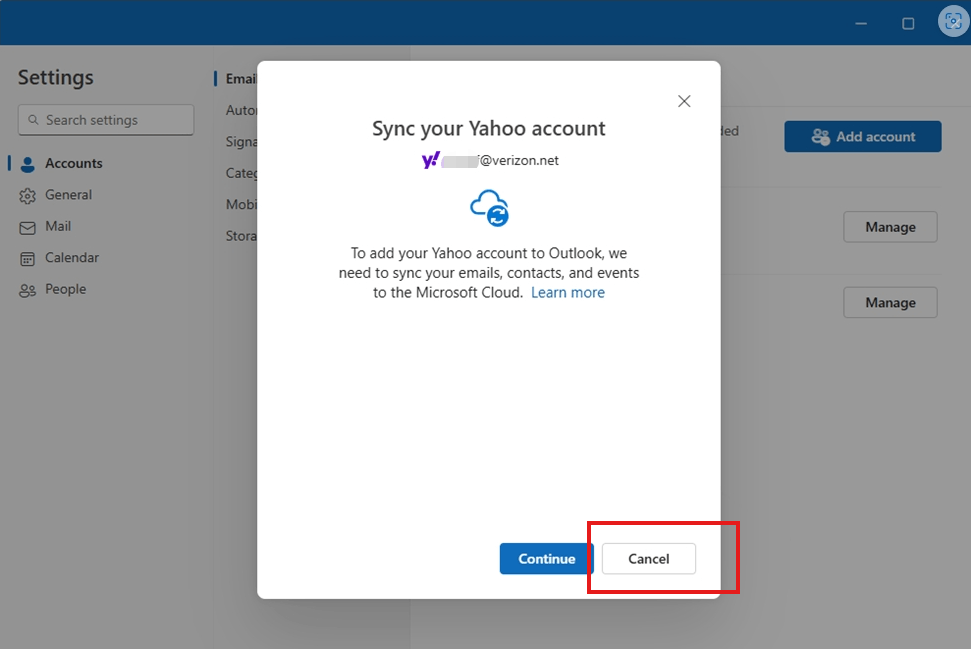Open Calendar settings icon
The height and width of the screenshot is (649, 971).
point(28,257)
